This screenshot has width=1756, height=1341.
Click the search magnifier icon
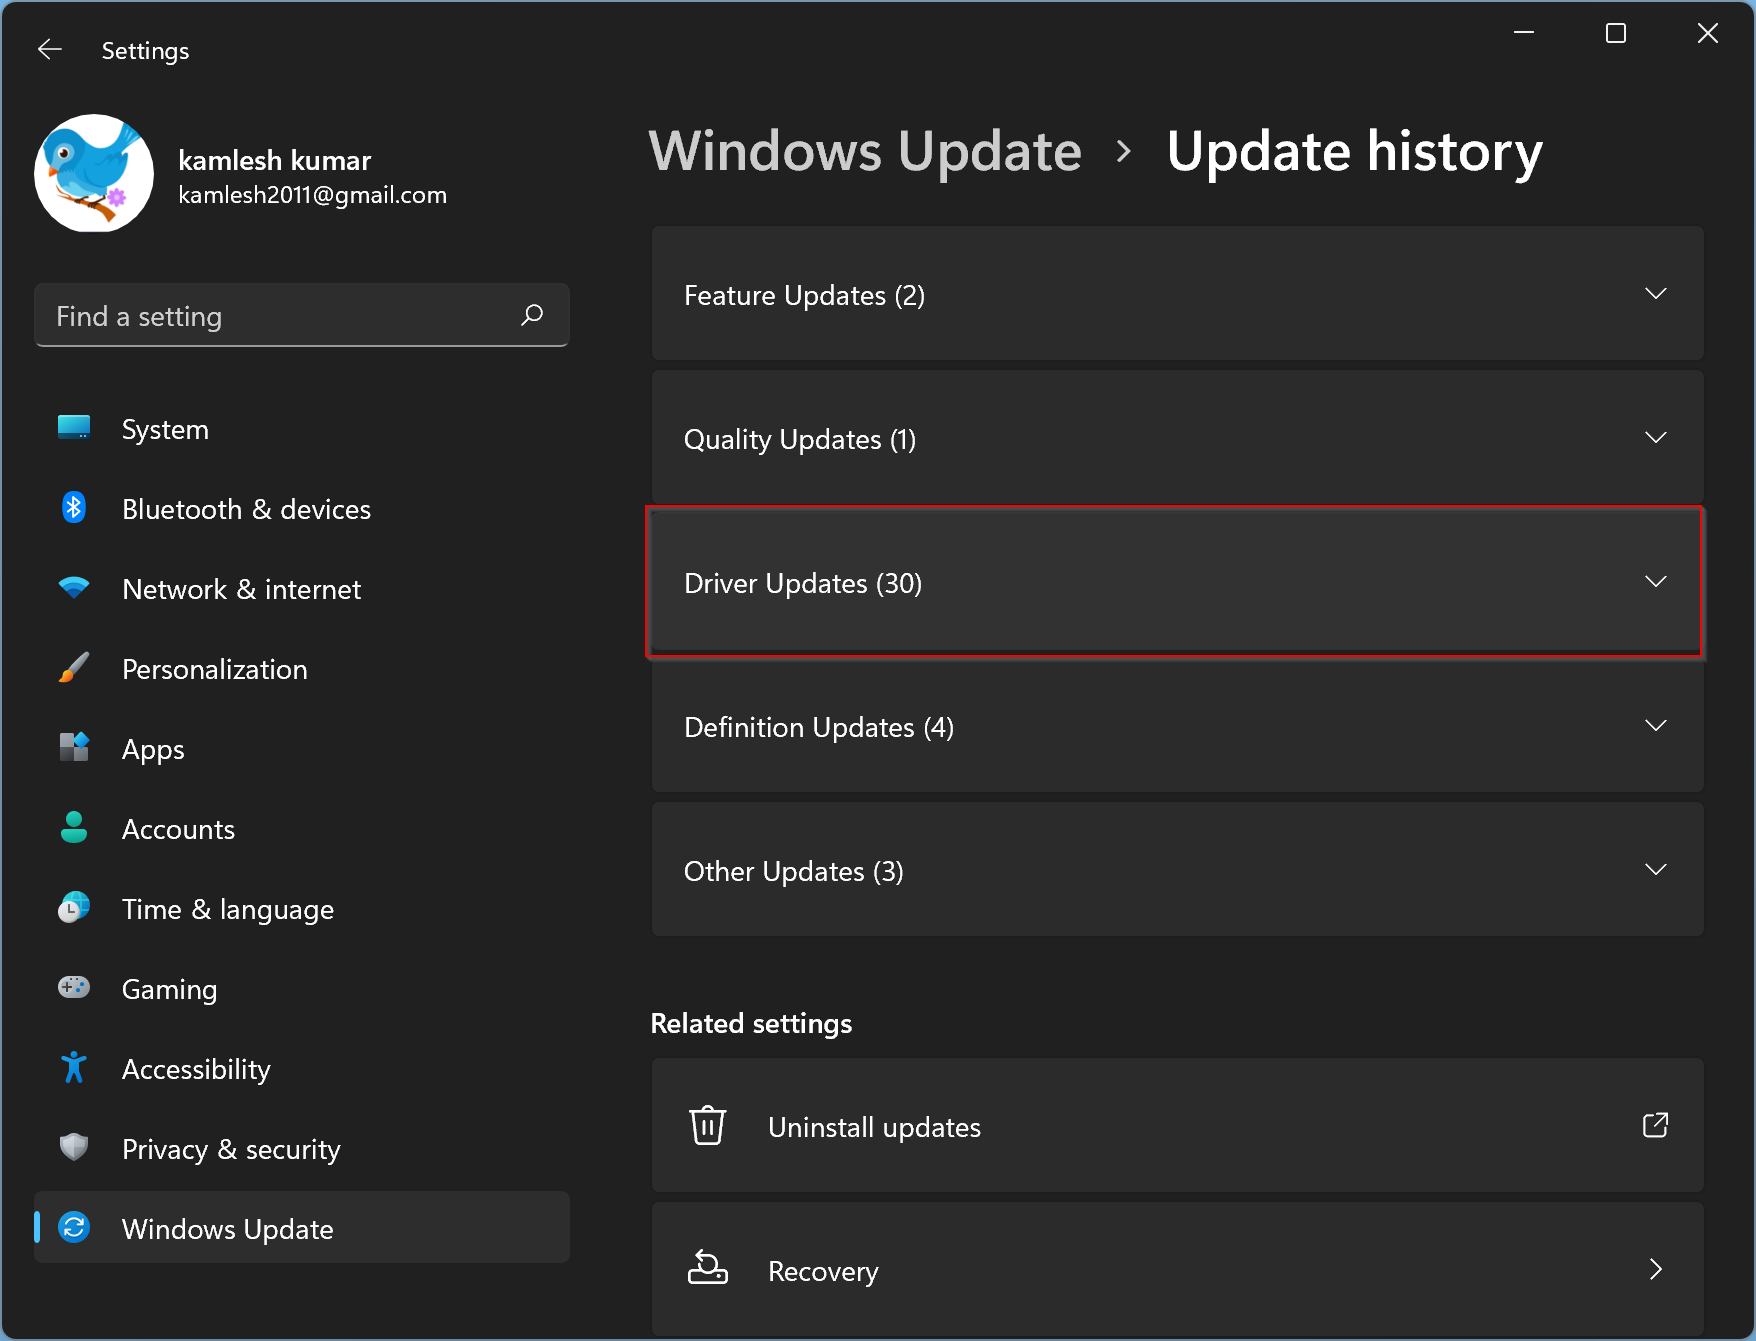pyautogui.click(x=532, y=315)
